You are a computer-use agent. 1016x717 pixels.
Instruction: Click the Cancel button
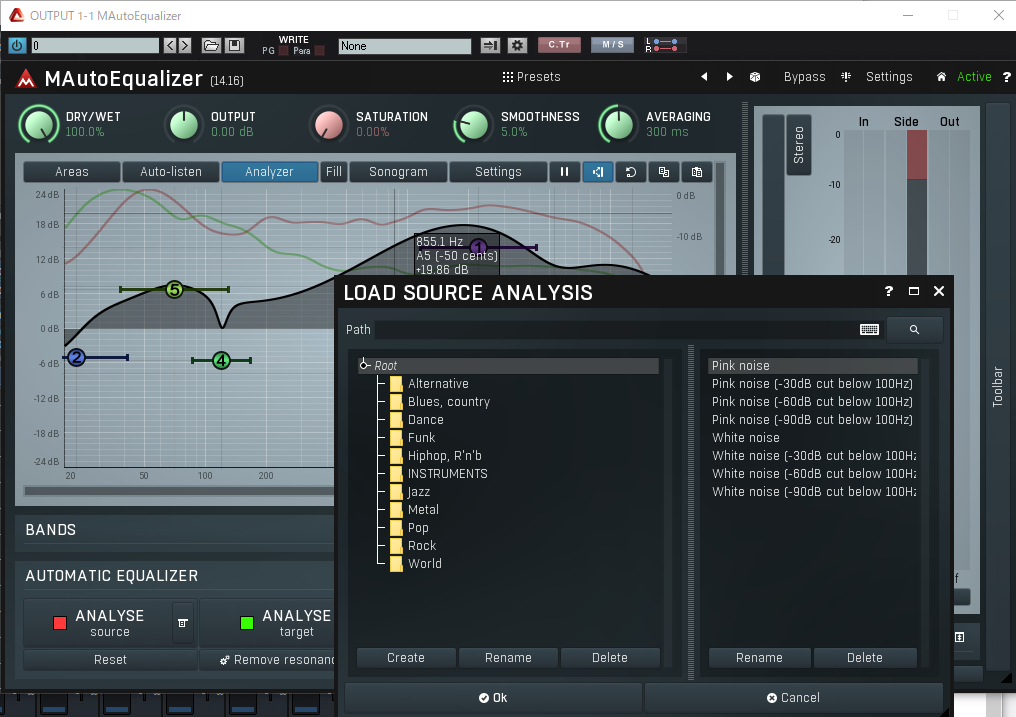[x=793, y=698]
